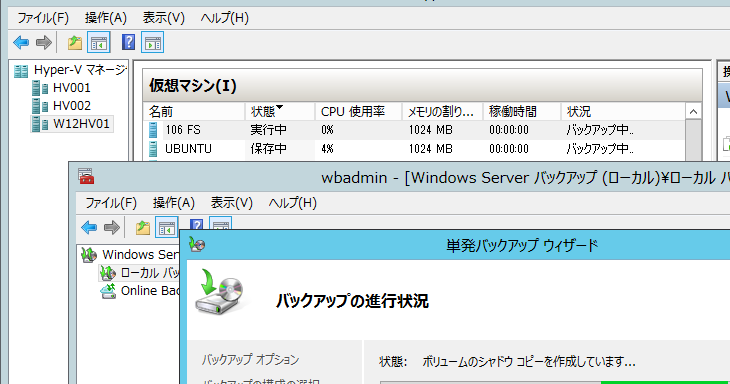Click the HV002 server icon
The image size is (730, 384).
click(x=40, y=106)
